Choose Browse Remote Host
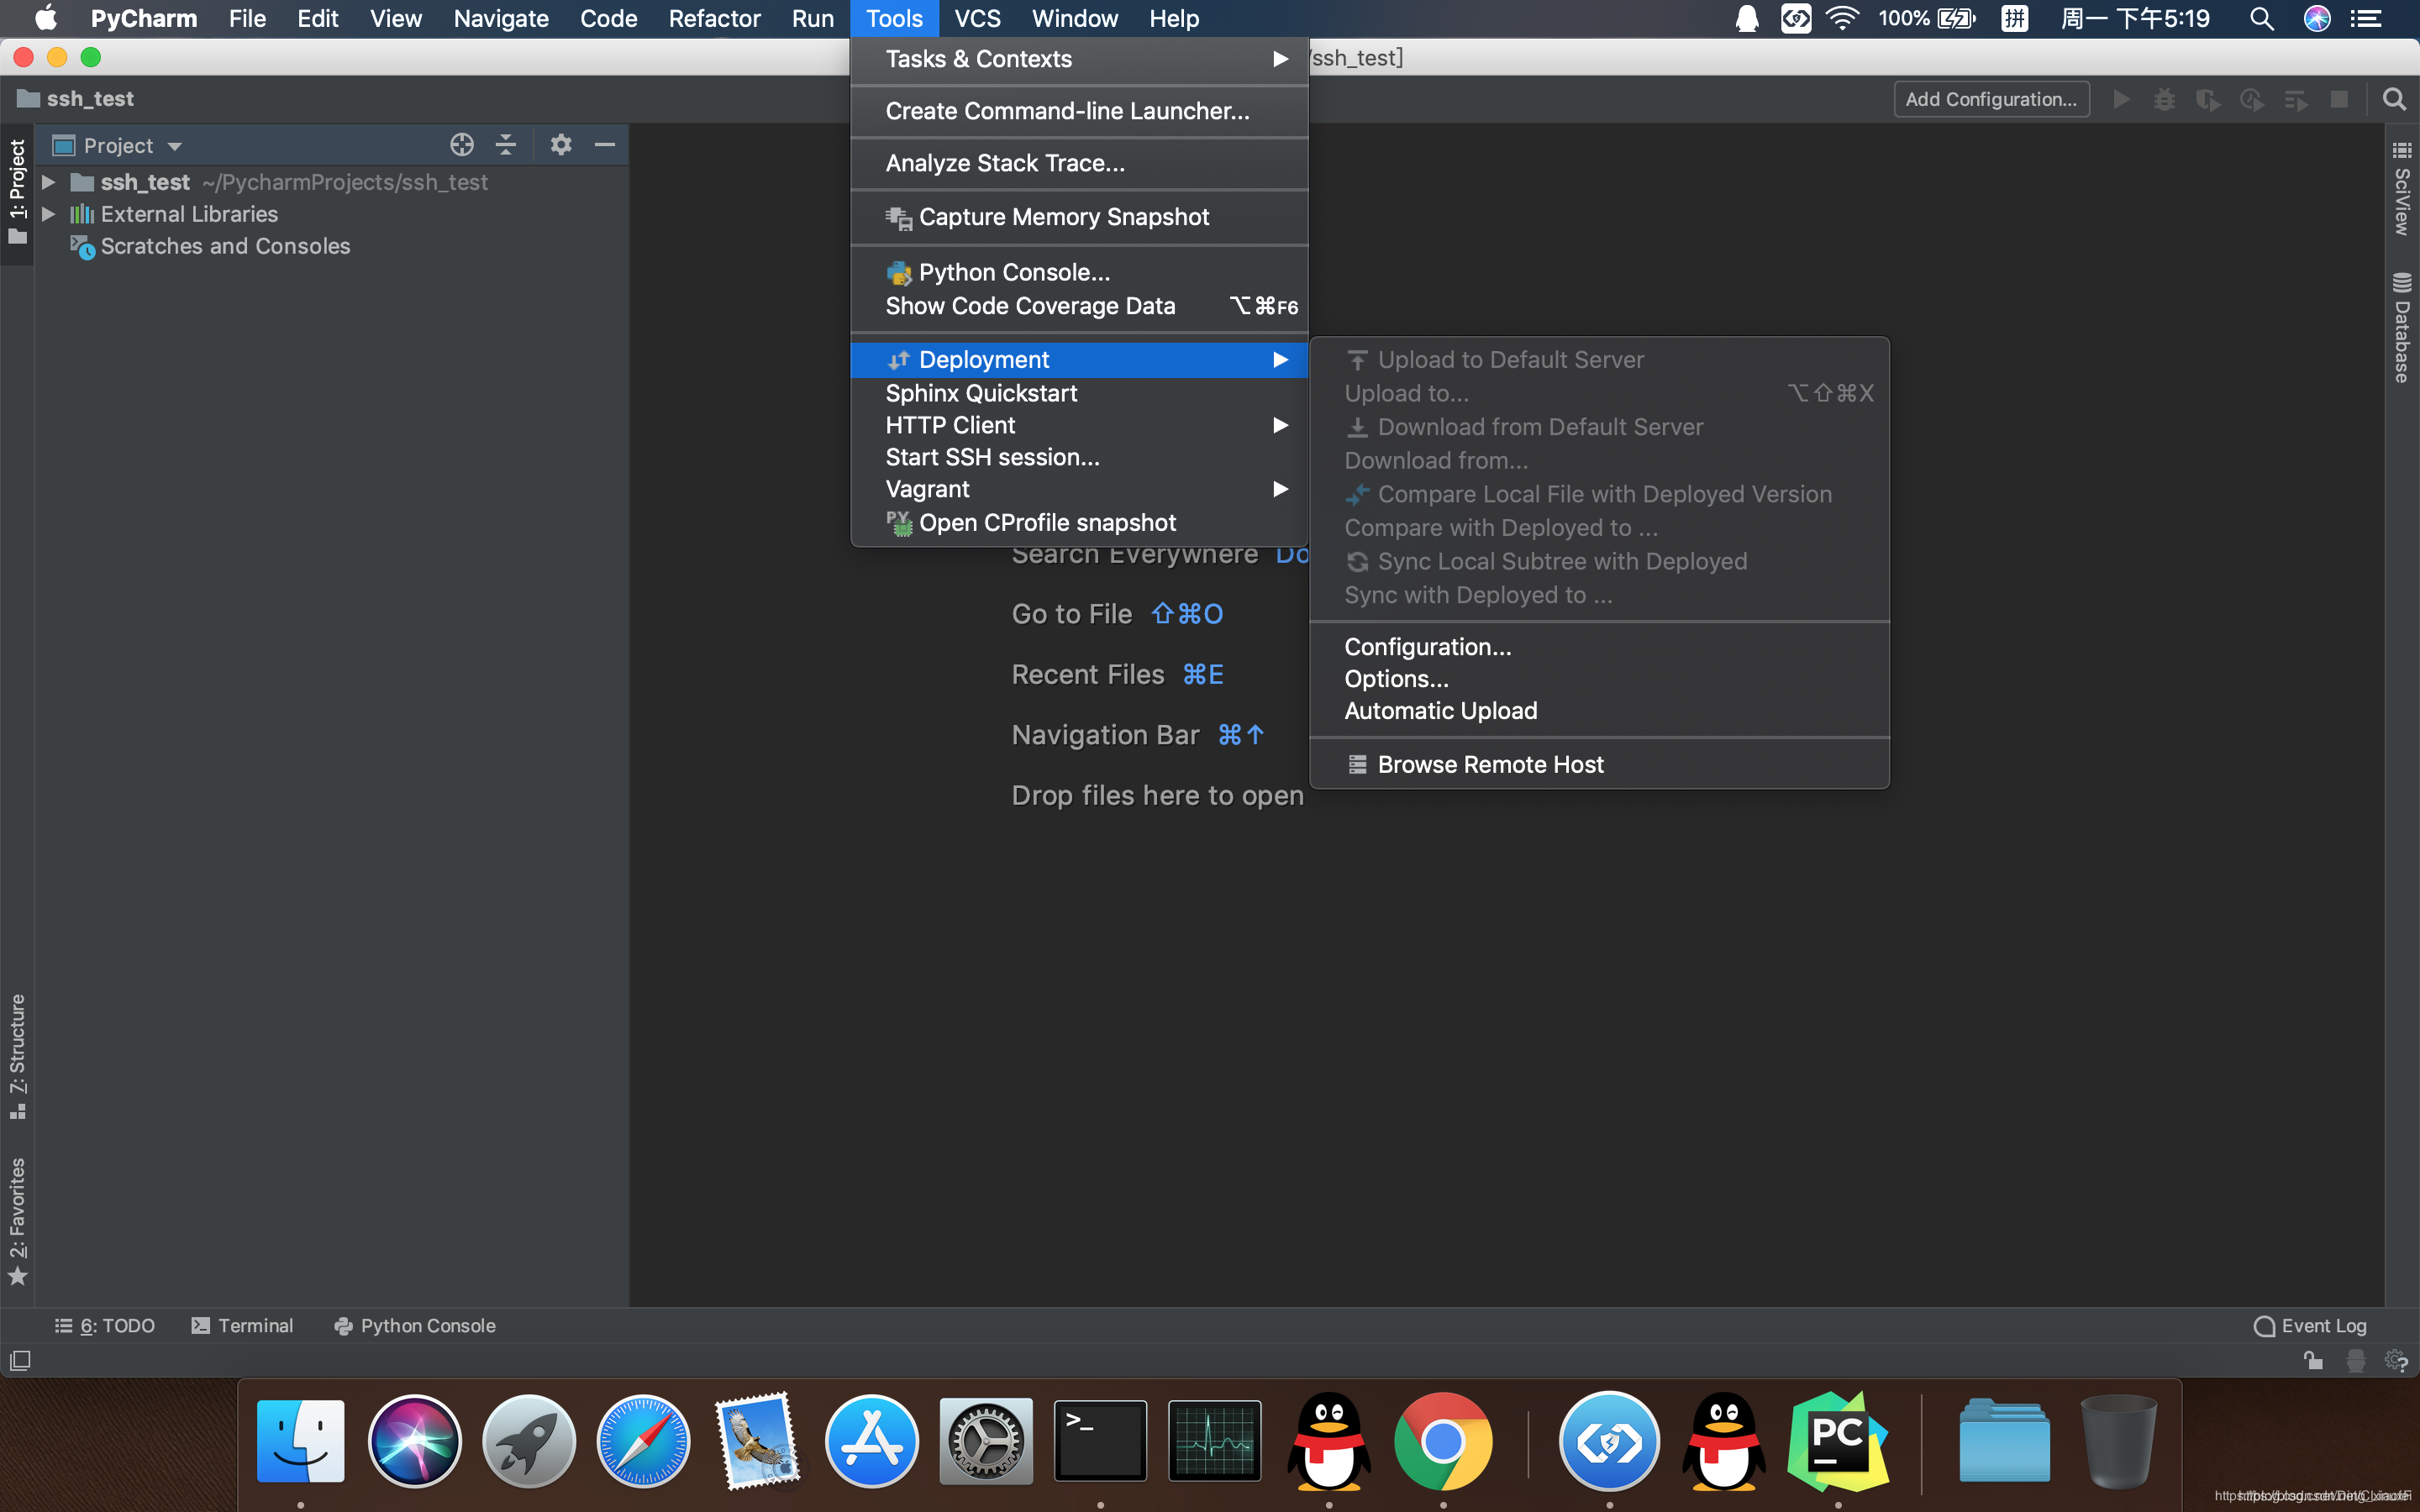Screen dimensions: 2420x1512 point(1489,764)
